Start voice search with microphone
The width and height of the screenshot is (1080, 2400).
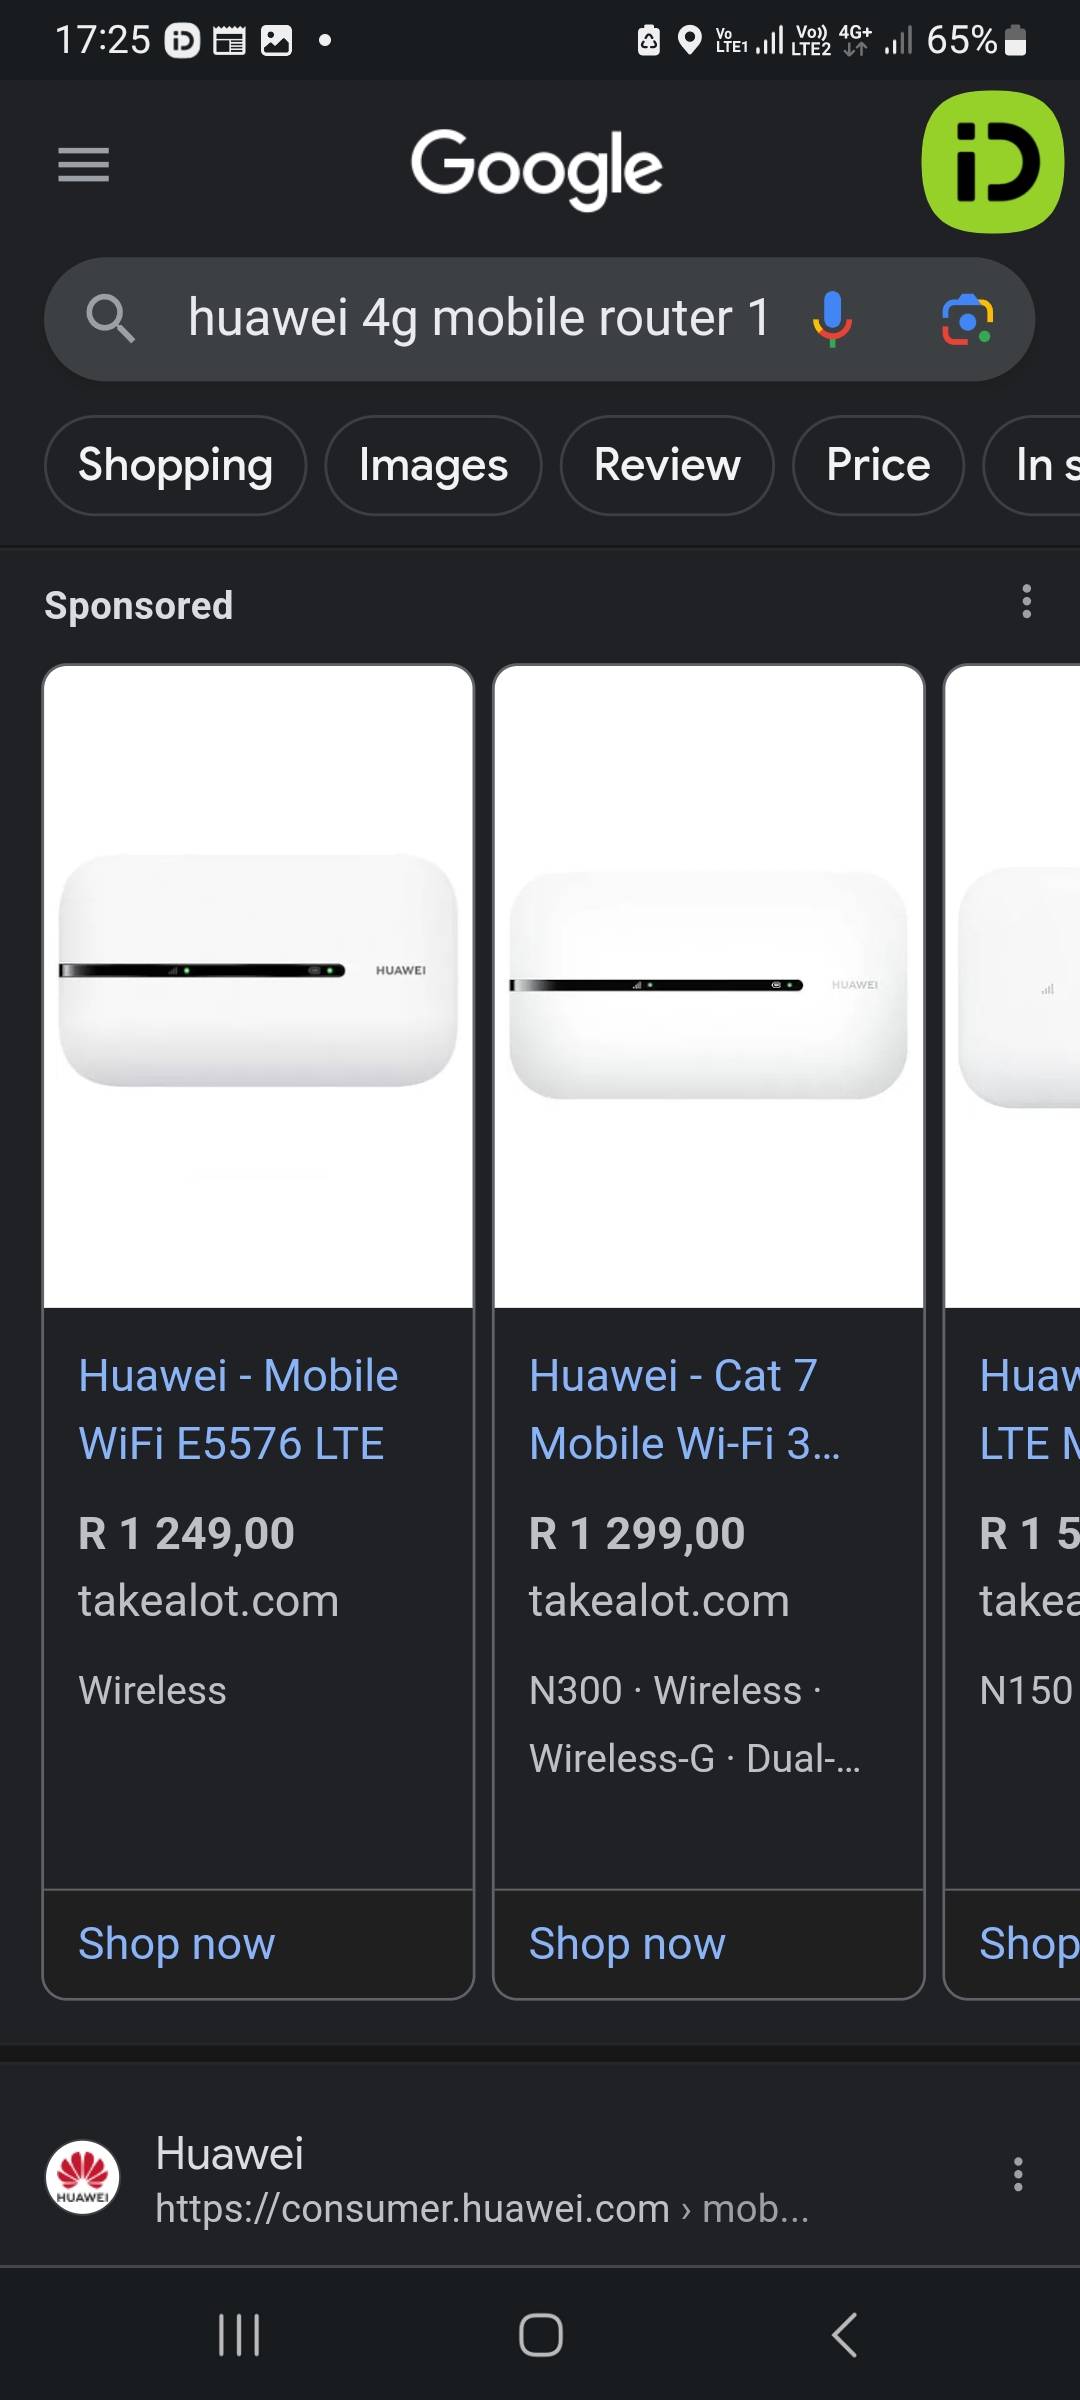point(831,319)
